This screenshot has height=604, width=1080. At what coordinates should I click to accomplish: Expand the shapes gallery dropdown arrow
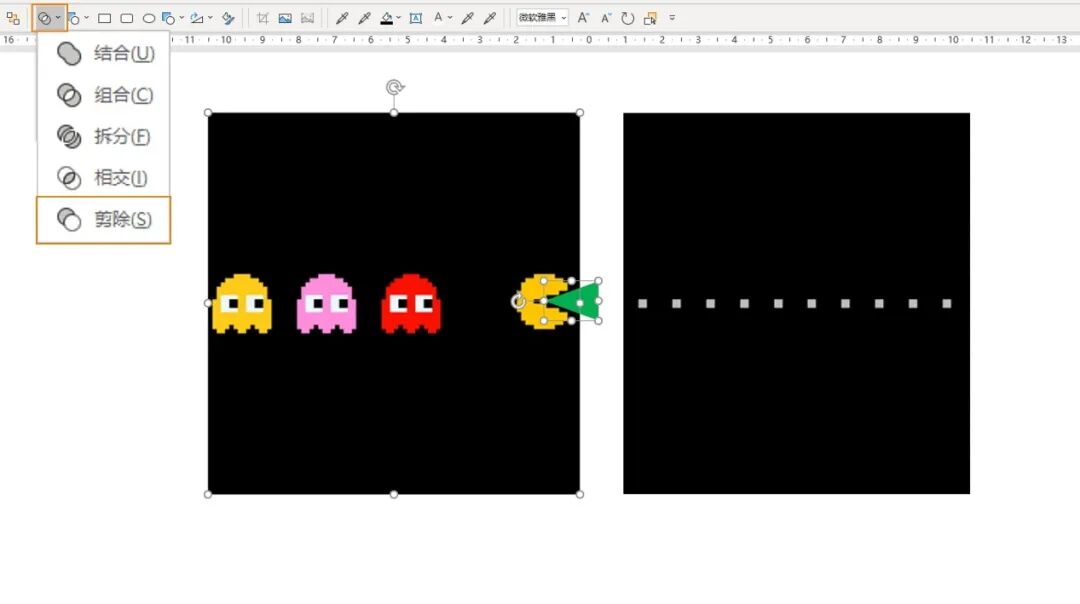click(86, 19)
